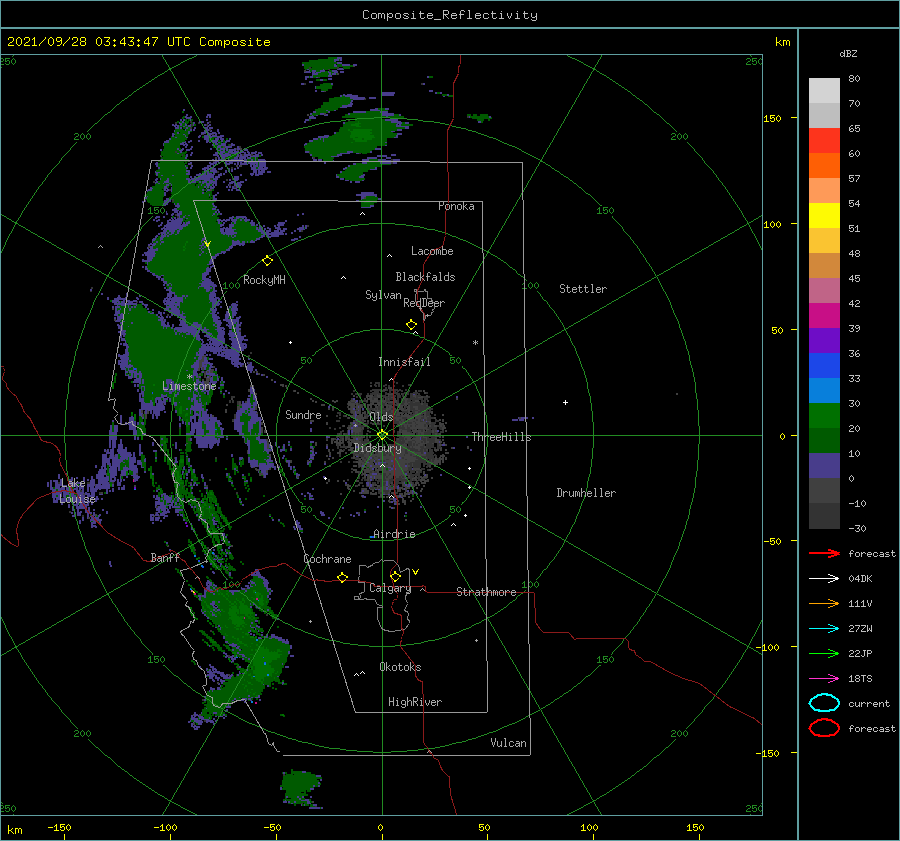Click the dBZ legend heading
Viewport: 900px width, 841px height.
pyautogui.click(x=848, y=54)
